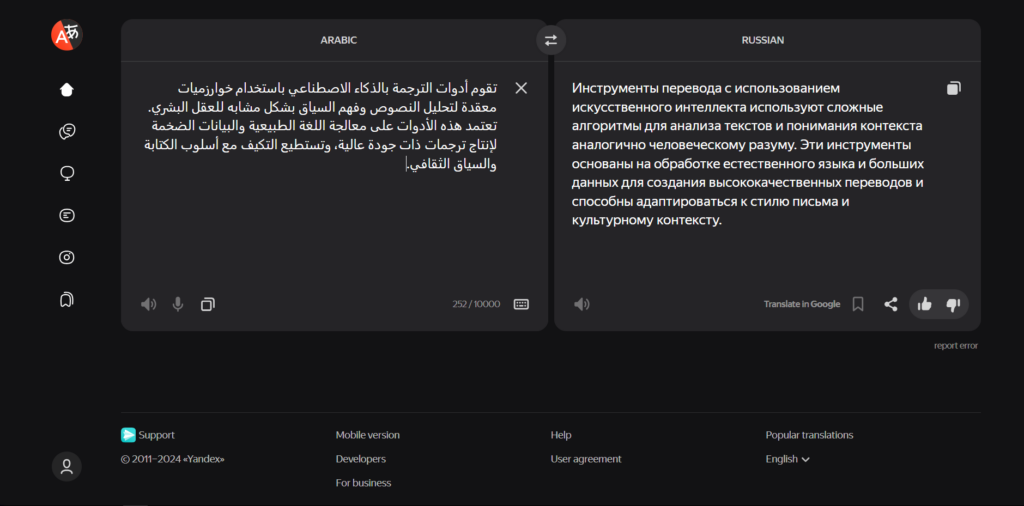Click the Support chat icon
Viewport: 1024px width, 506px height.
(x=128, y=435)
